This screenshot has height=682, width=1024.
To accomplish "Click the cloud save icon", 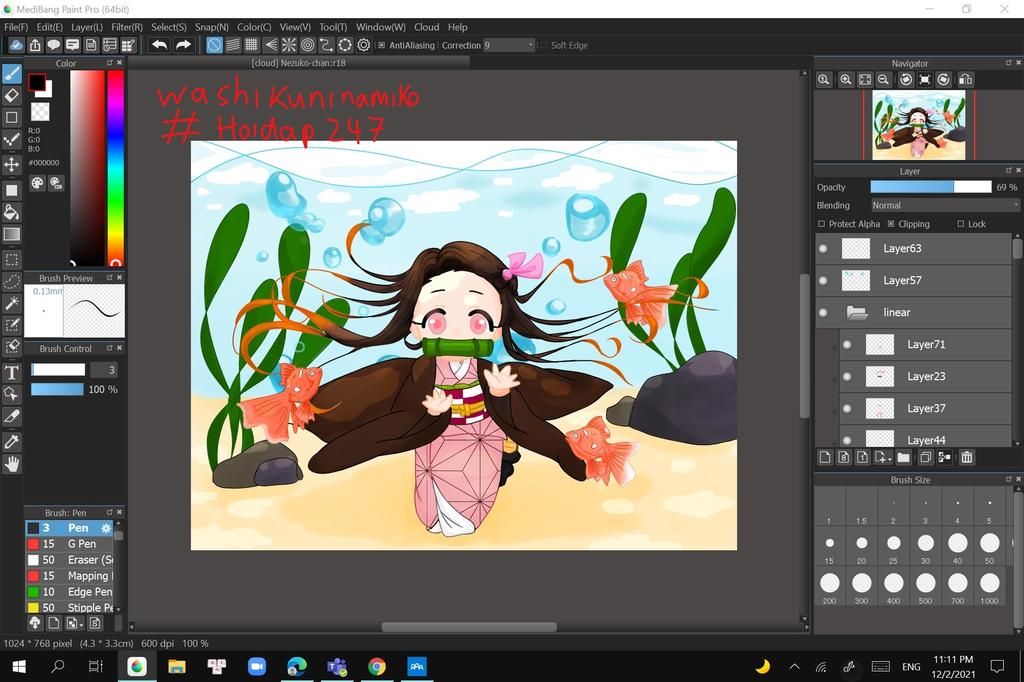I will click(16, 45).
